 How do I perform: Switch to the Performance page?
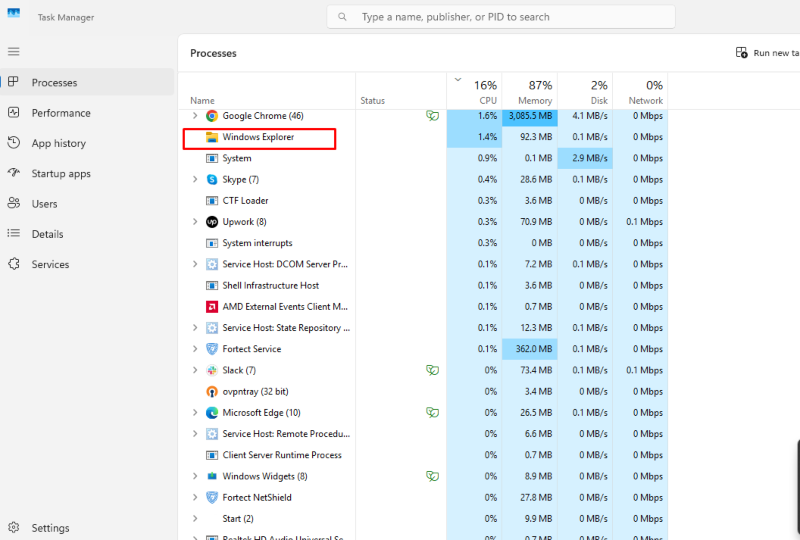tap(87, 113)
